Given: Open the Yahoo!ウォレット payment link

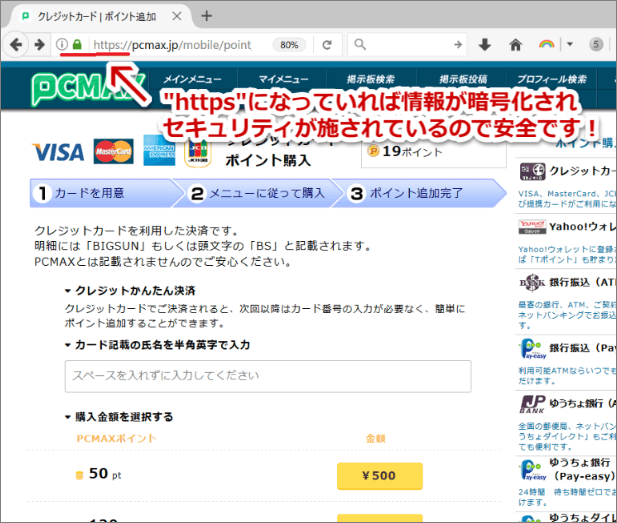Looking at the screenshot, I should [x=582, y=227].
